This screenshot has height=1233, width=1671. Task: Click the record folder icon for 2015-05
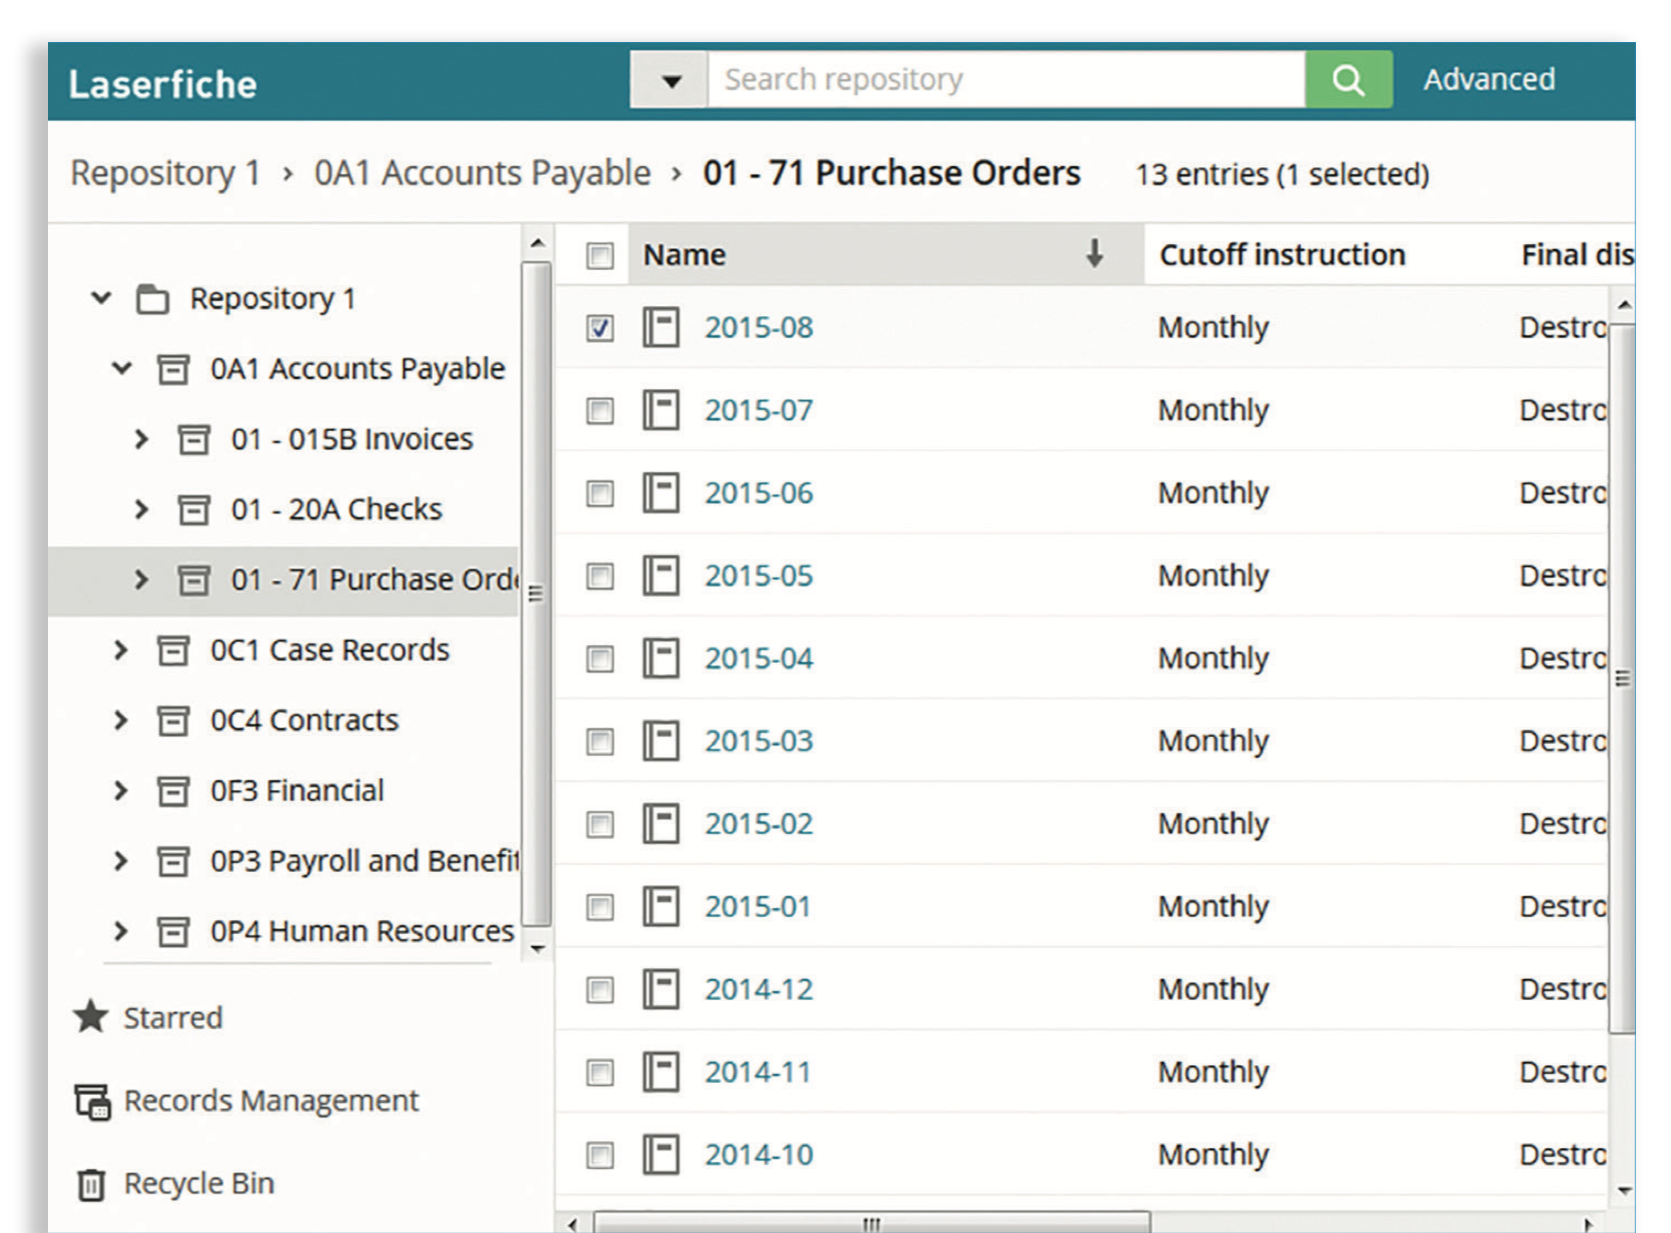click(x=661, y=576)
